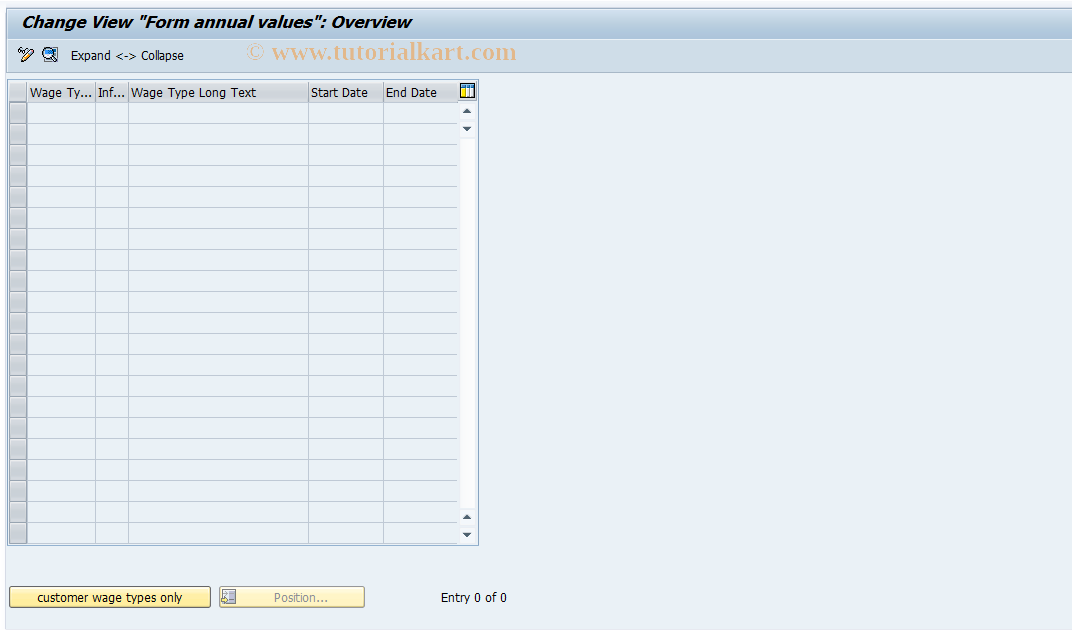This screenshot has width=1072, height=630.
Task: Click customer wage types only button
Action: click(x=110, y=597)
